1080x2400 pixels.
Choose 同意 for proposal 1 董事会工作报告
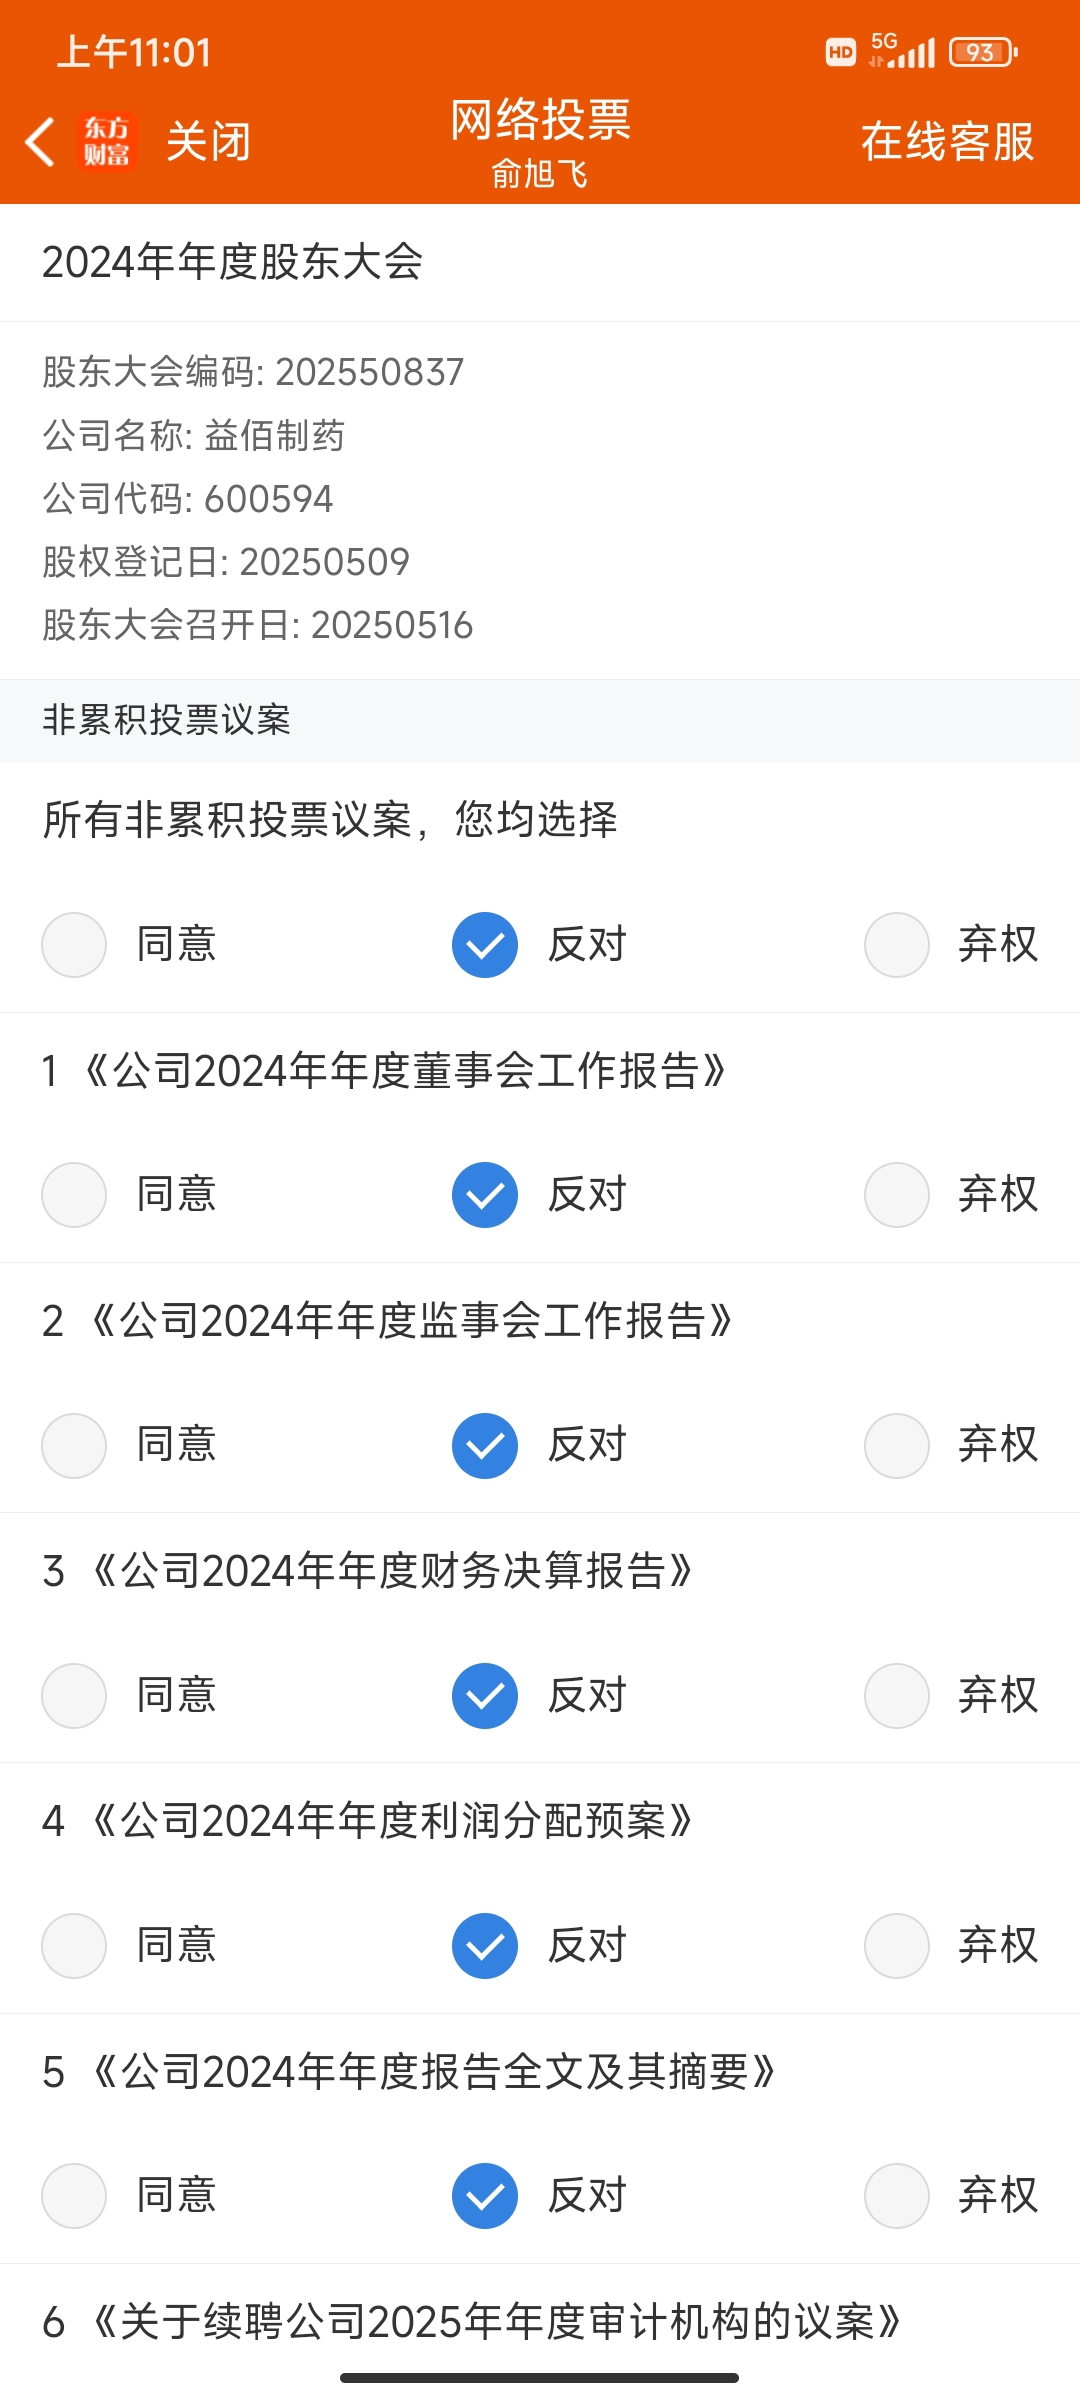pos(74,1195)
